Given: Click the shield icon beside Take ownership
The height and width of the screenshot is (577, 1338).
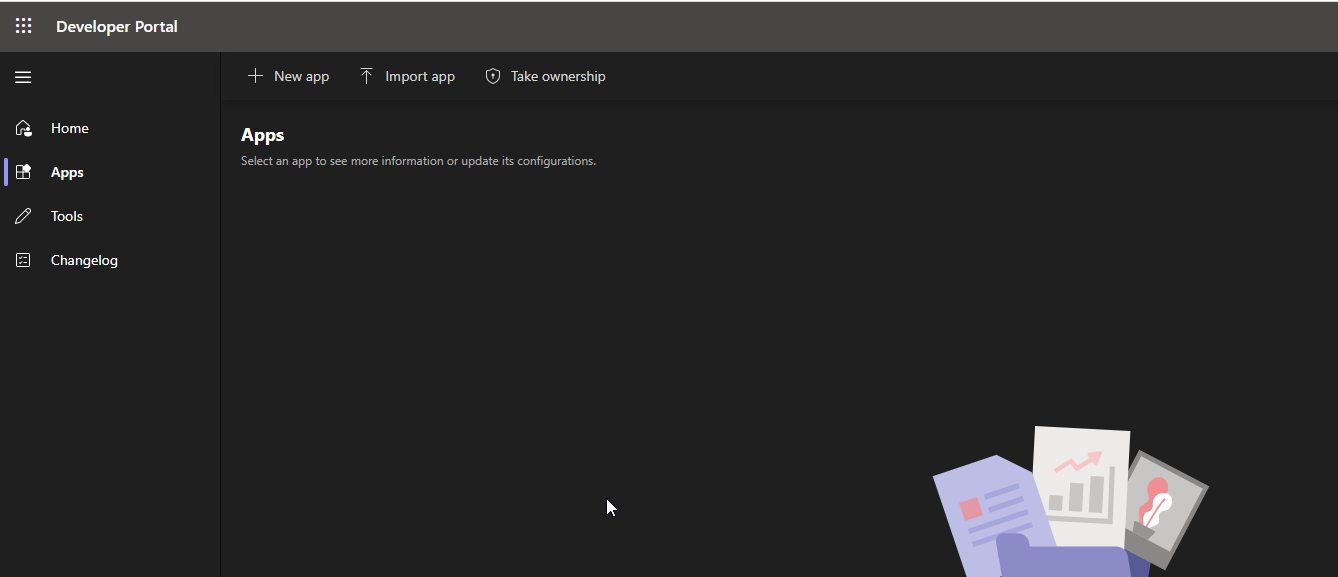Looking at the screenshot, I should [x=492, y=75].
